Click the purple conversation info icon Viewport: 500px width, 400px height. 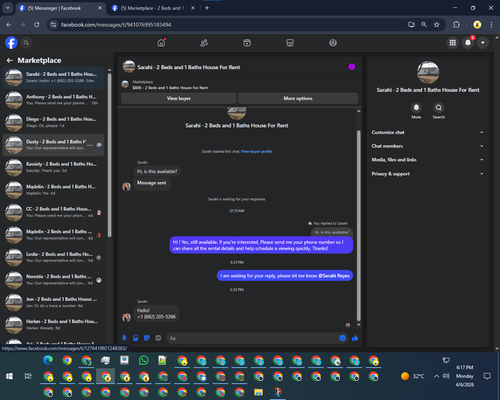pos(352,67)
